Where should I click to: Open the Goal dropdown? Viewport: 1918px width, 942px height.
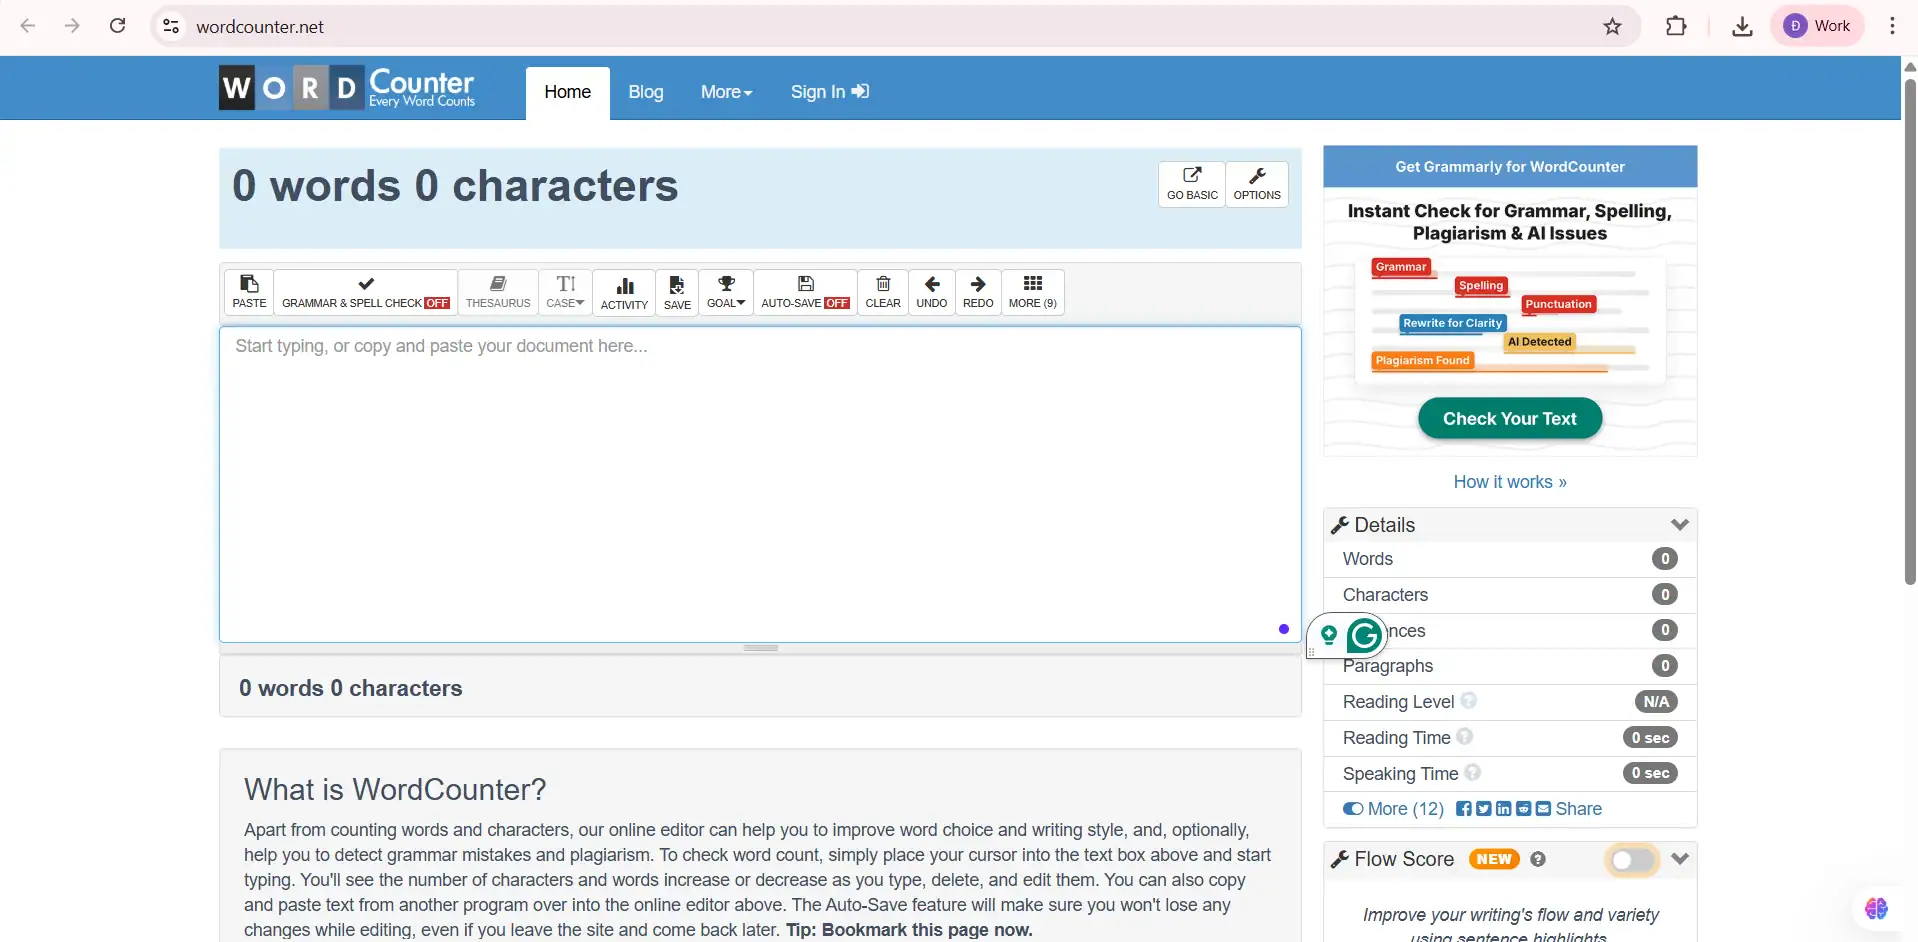click(726, 291)
